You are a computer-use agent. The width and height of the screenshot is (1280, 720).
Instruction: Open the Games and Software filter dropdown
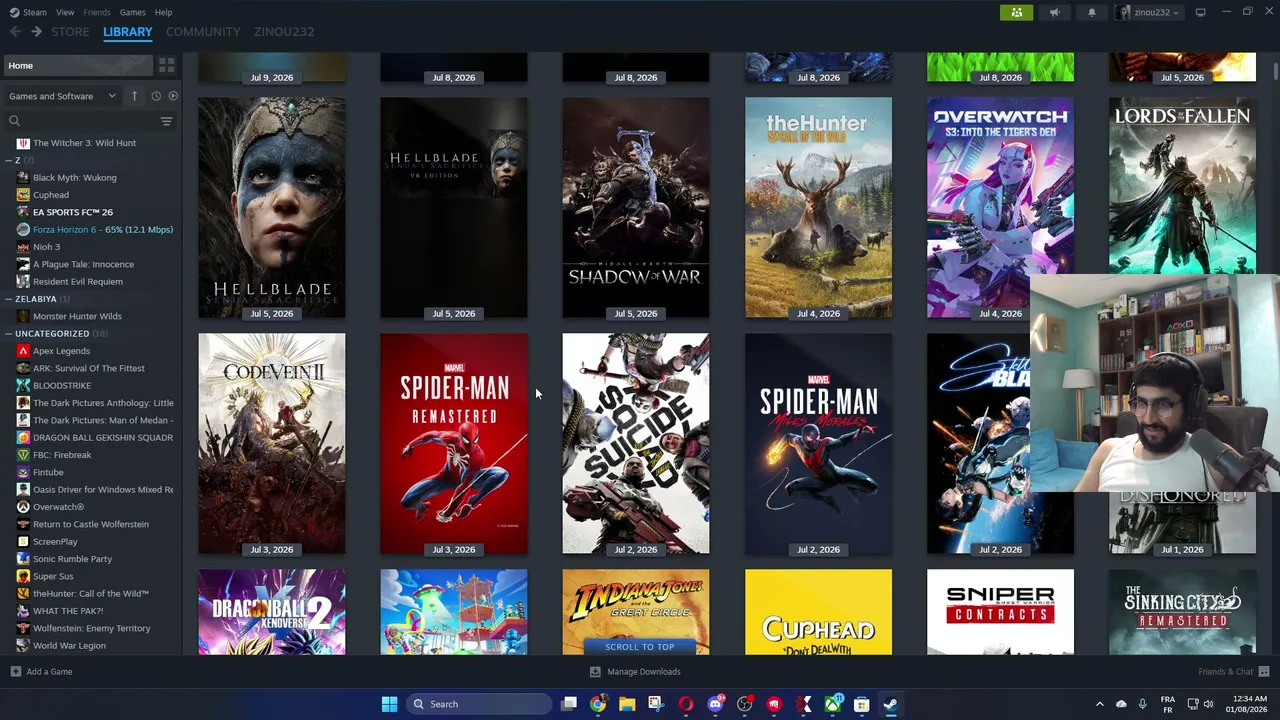click(63, 96)
